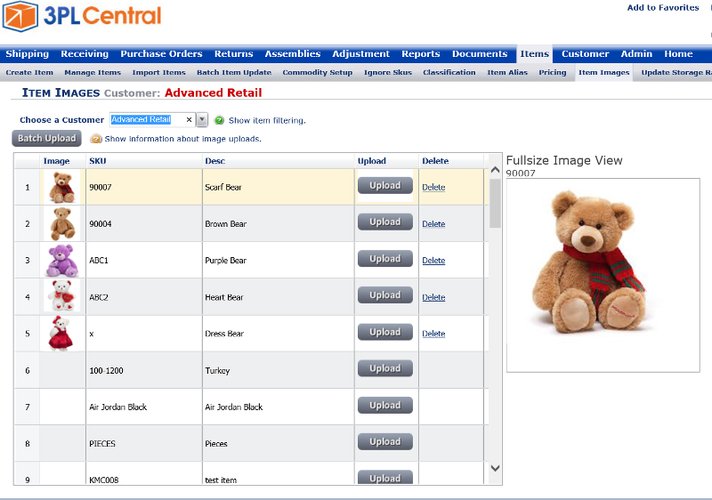Click Upload for Purple Bear row
Image resolution: width=712 pixels, height=500 pixels.
tap(385, 258)
